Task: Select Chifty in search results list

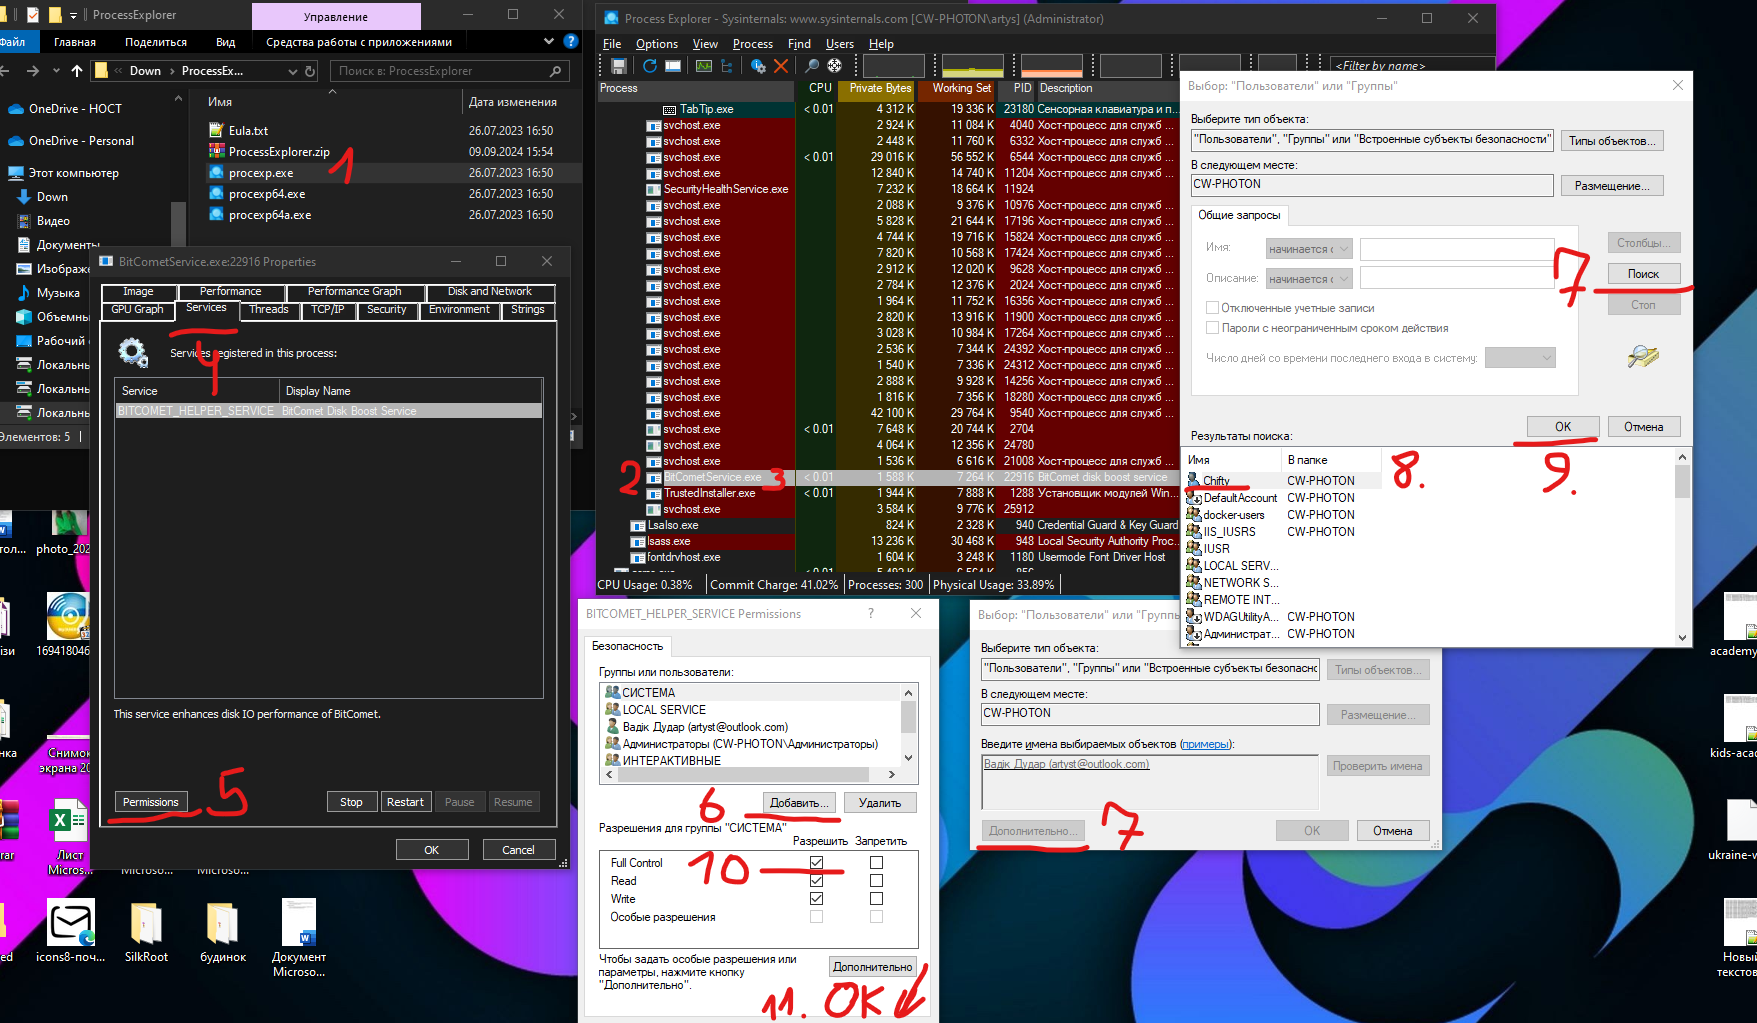Action: click(x=1216, y=481)
